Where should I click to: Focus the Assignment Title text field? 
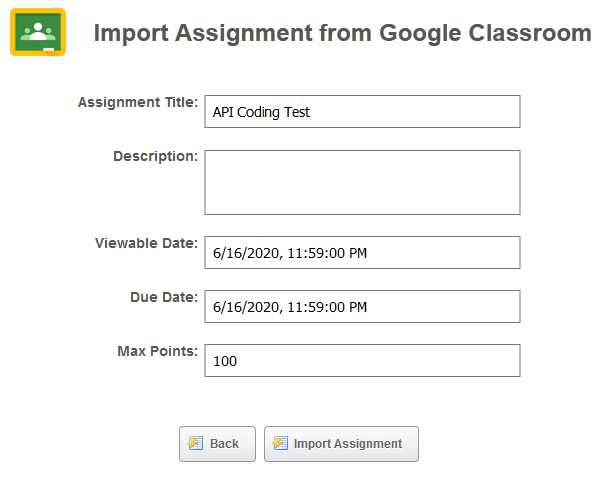pos(362,111)
